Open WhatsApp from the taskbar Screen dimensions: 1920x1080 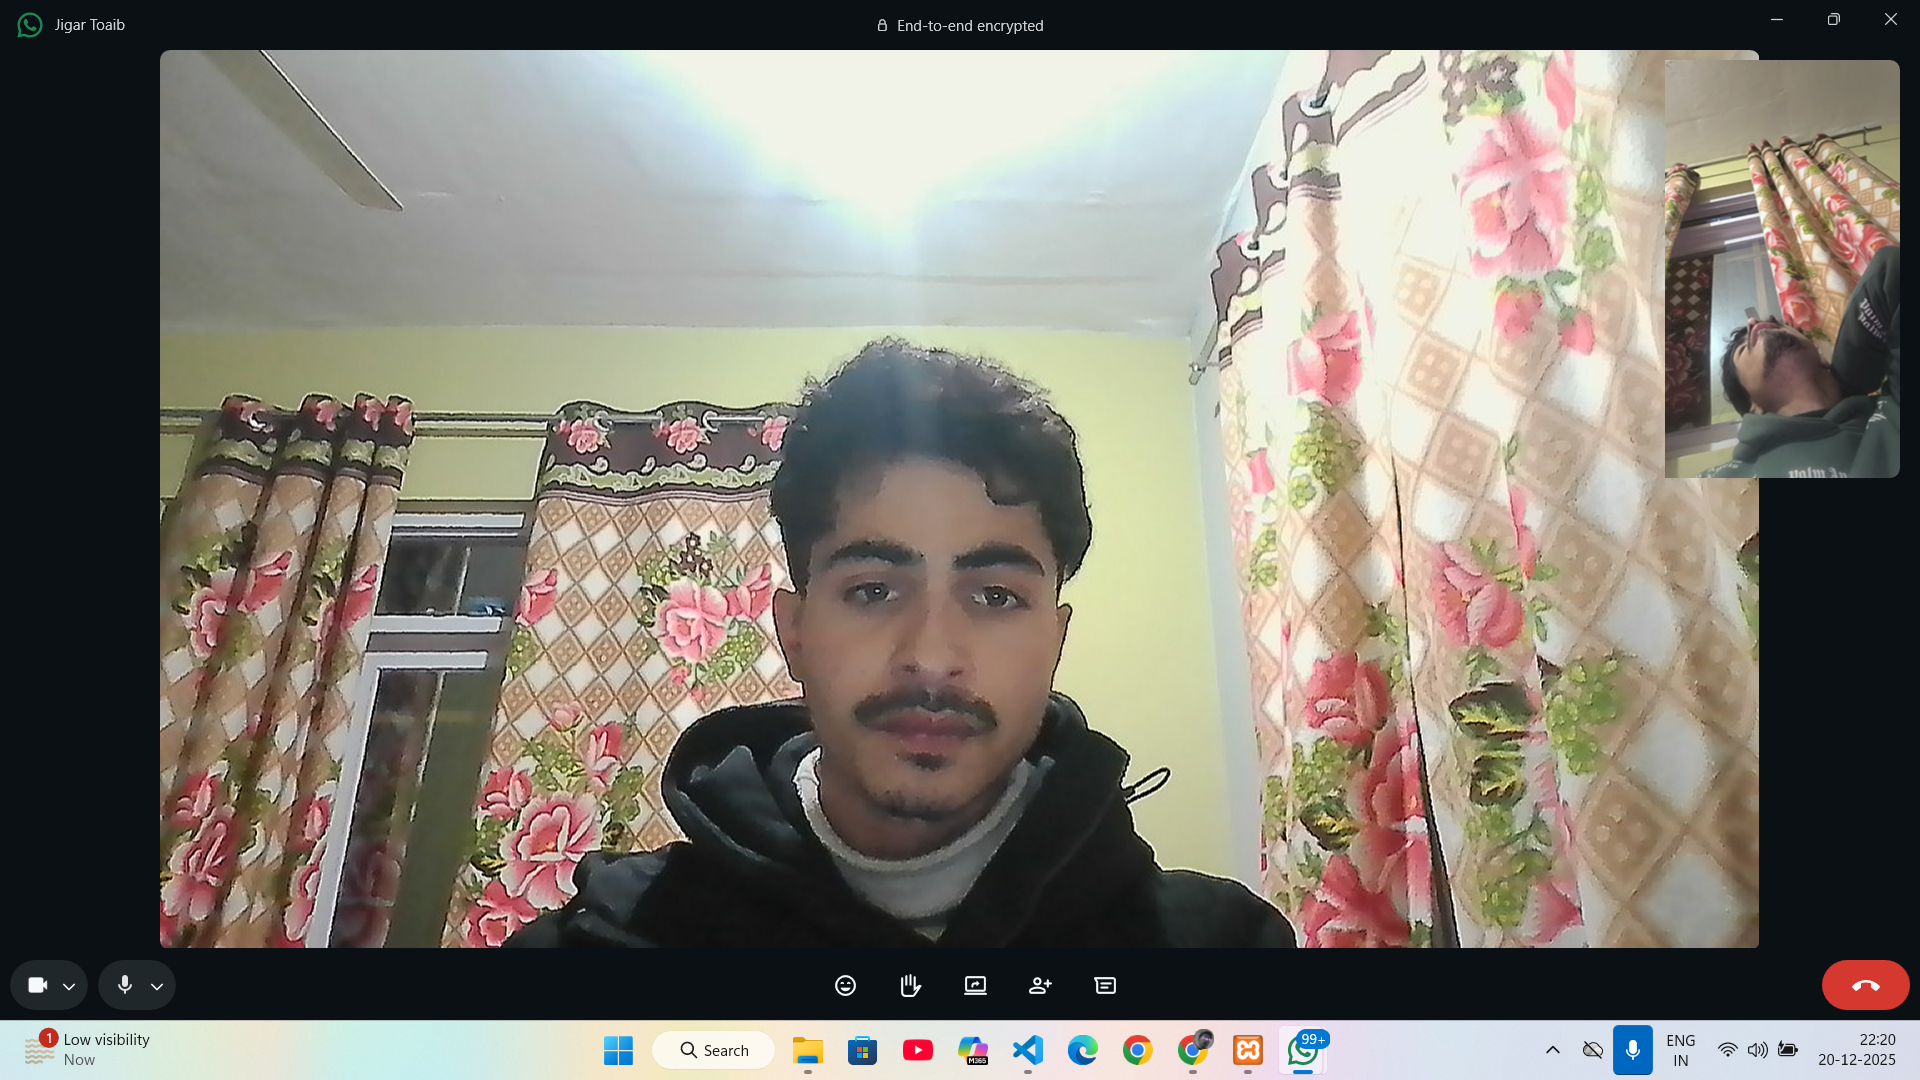pyautogui.click(x=1302, y=1051)
